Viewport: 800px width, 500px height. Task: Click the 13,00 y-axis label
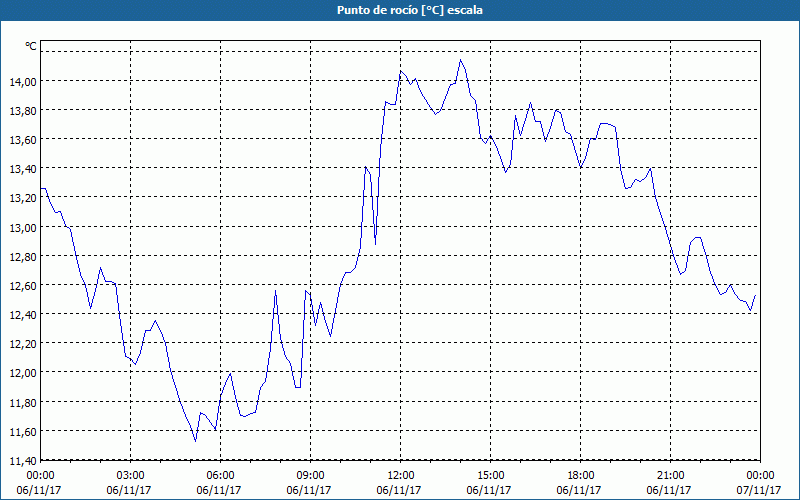[23, 228]
